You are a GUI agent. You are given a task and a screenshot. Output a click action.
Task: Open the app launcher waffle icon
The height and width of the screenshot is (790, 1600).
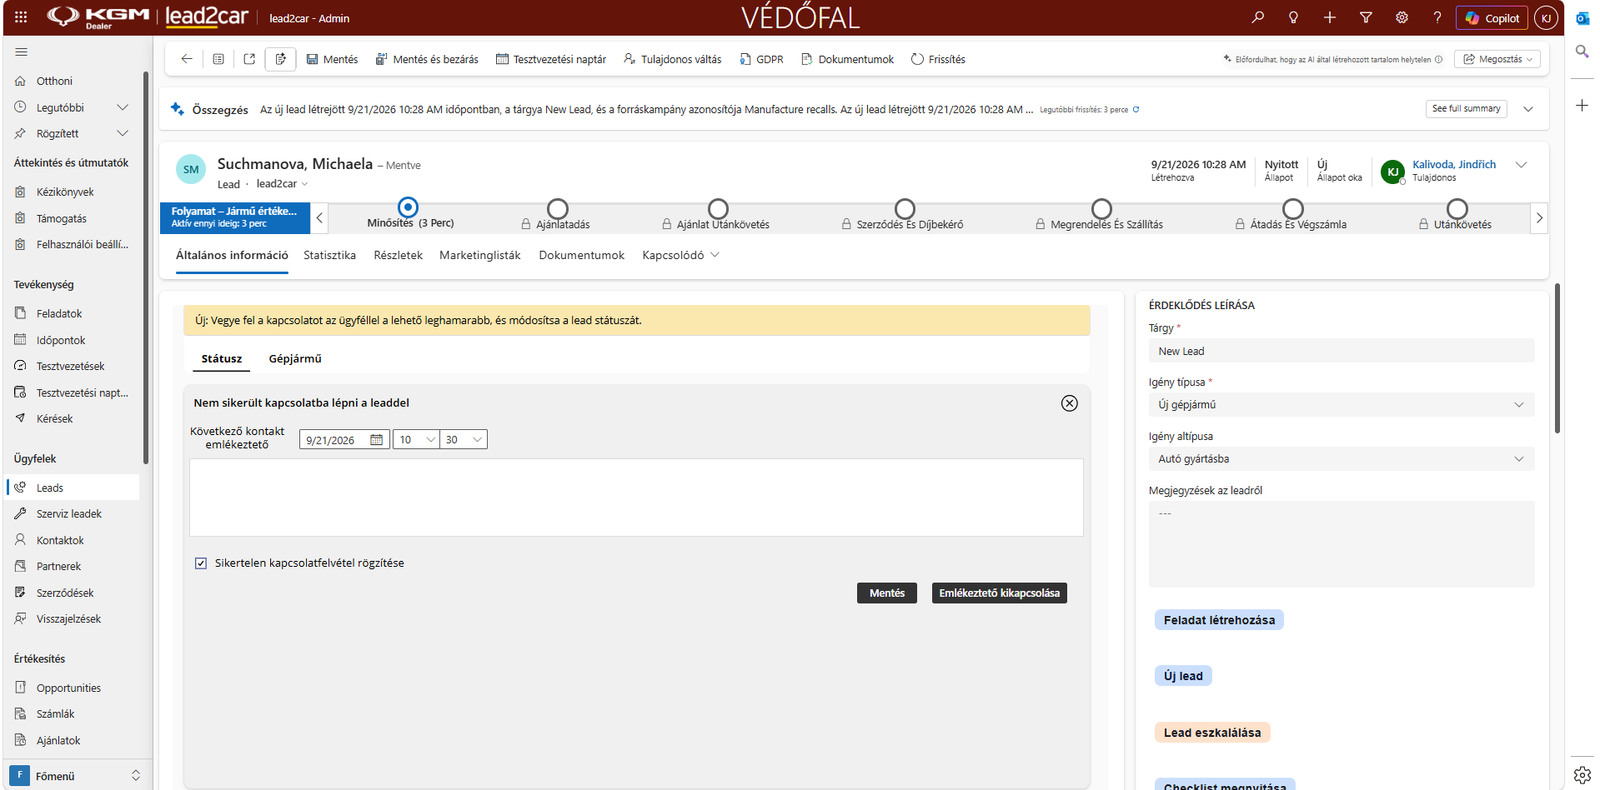[x=21, y=17]
